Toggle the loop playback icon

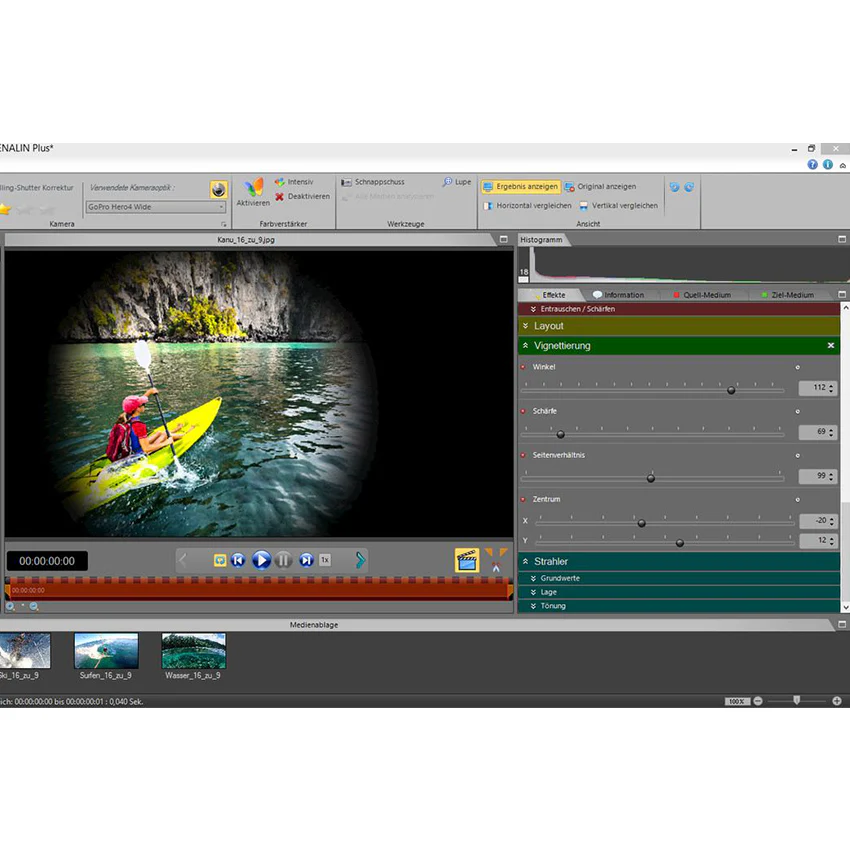pos(220,560)
